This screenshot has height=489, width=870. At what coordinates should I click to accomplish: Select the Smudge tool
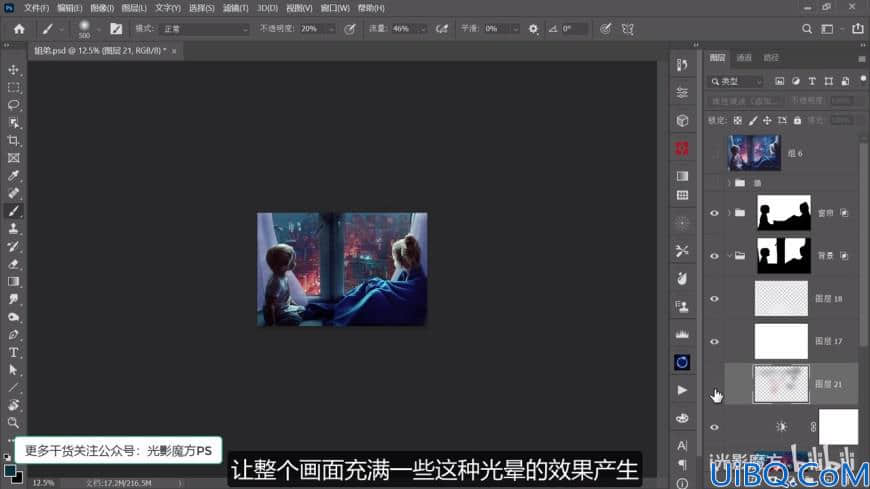[13, 299]
